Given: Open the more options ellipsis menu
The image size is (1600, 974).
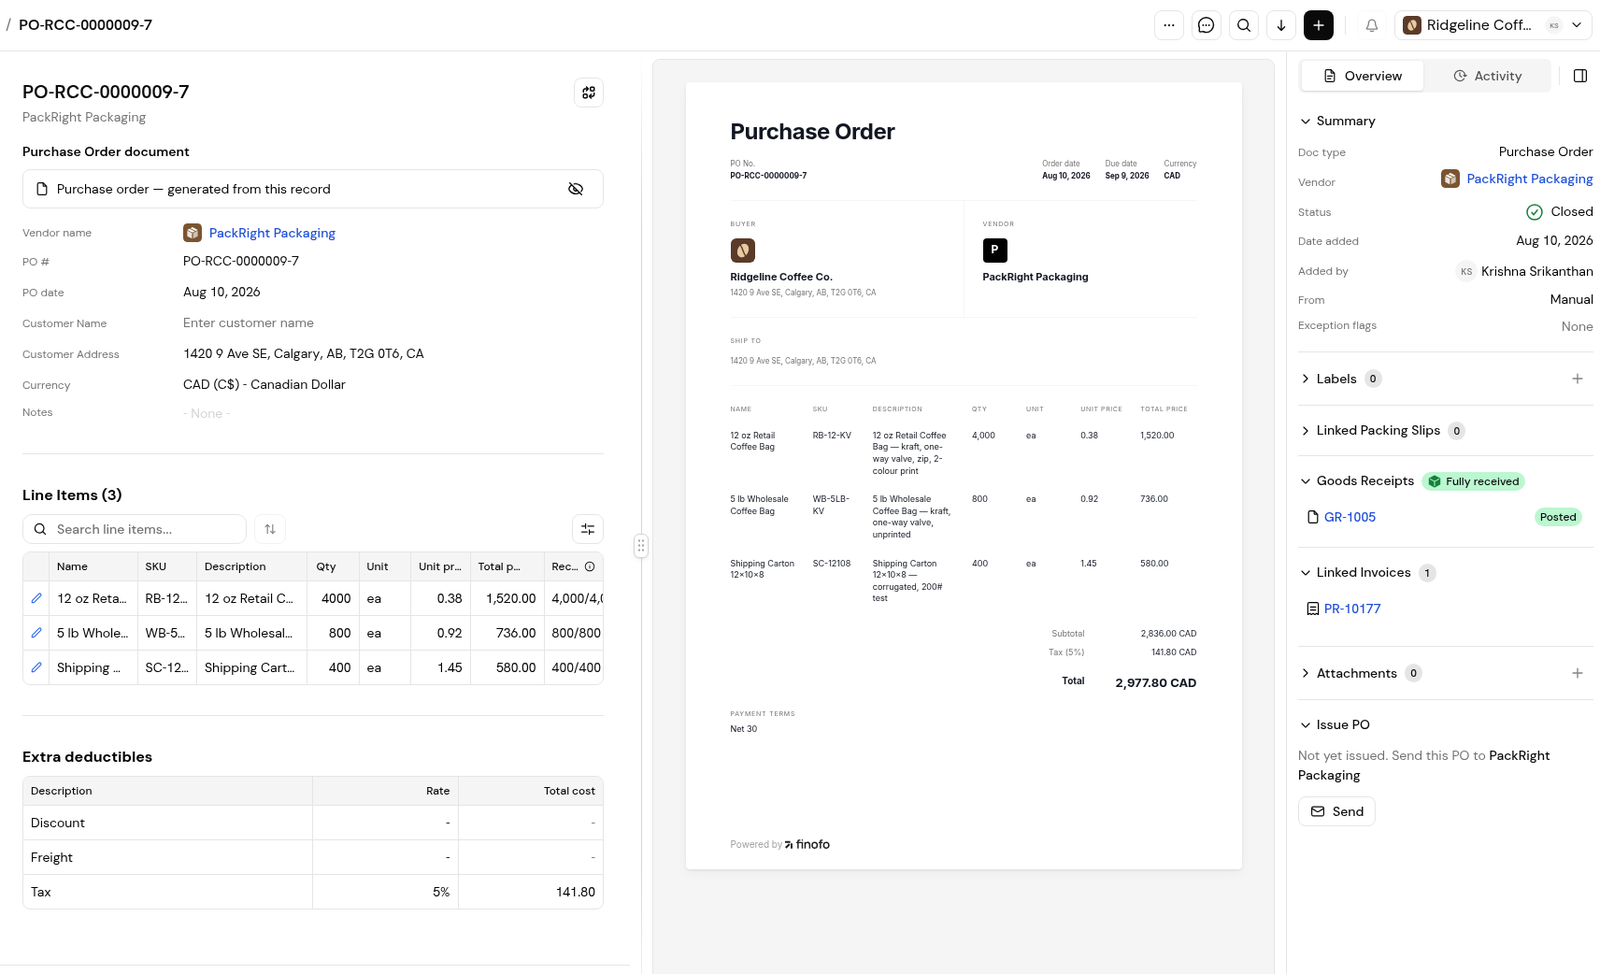Looking at the screenshot, I should pyautogui.click(x=1169, y=25).
